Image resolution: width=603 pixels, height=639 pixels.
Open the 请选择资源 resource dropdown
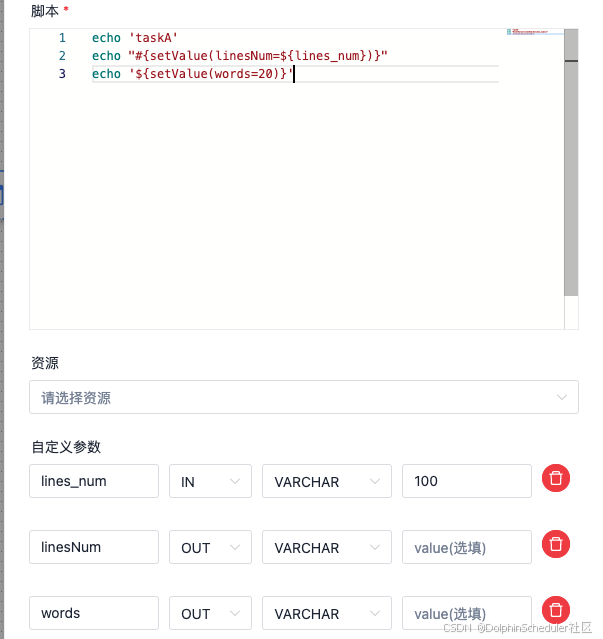(x=304, y=397)
